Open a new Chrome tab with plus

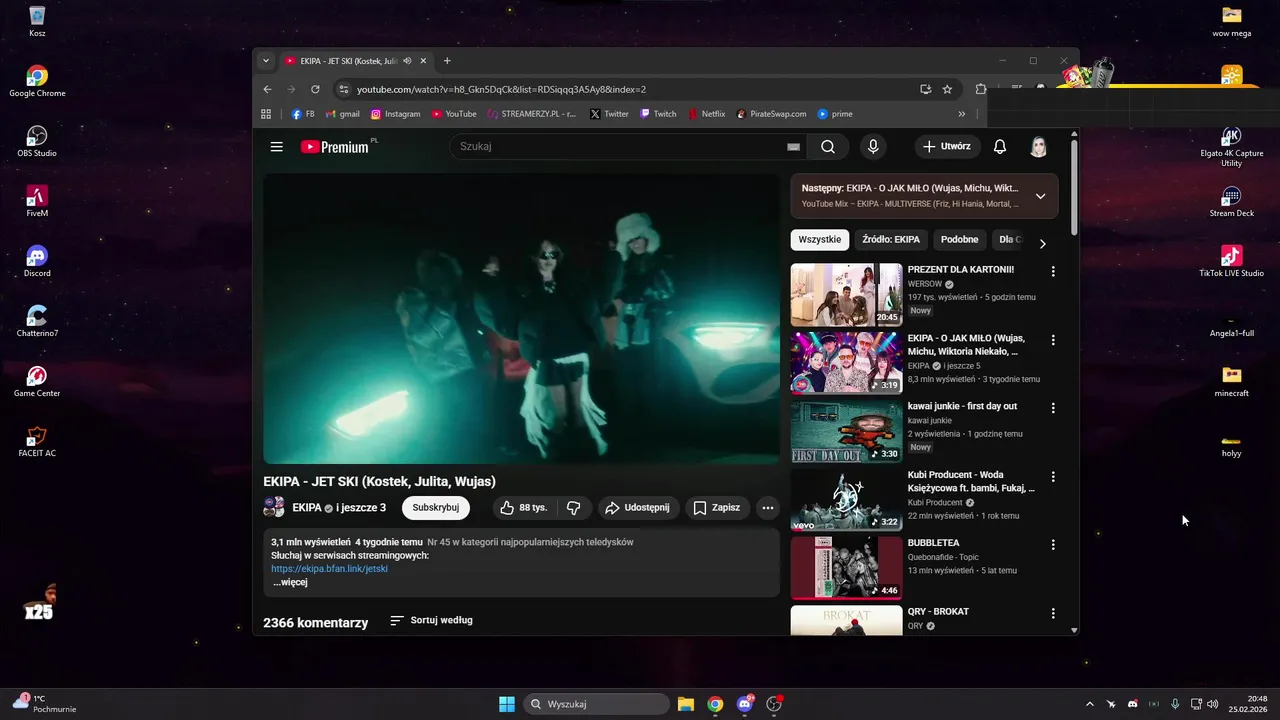click(447, 61)
